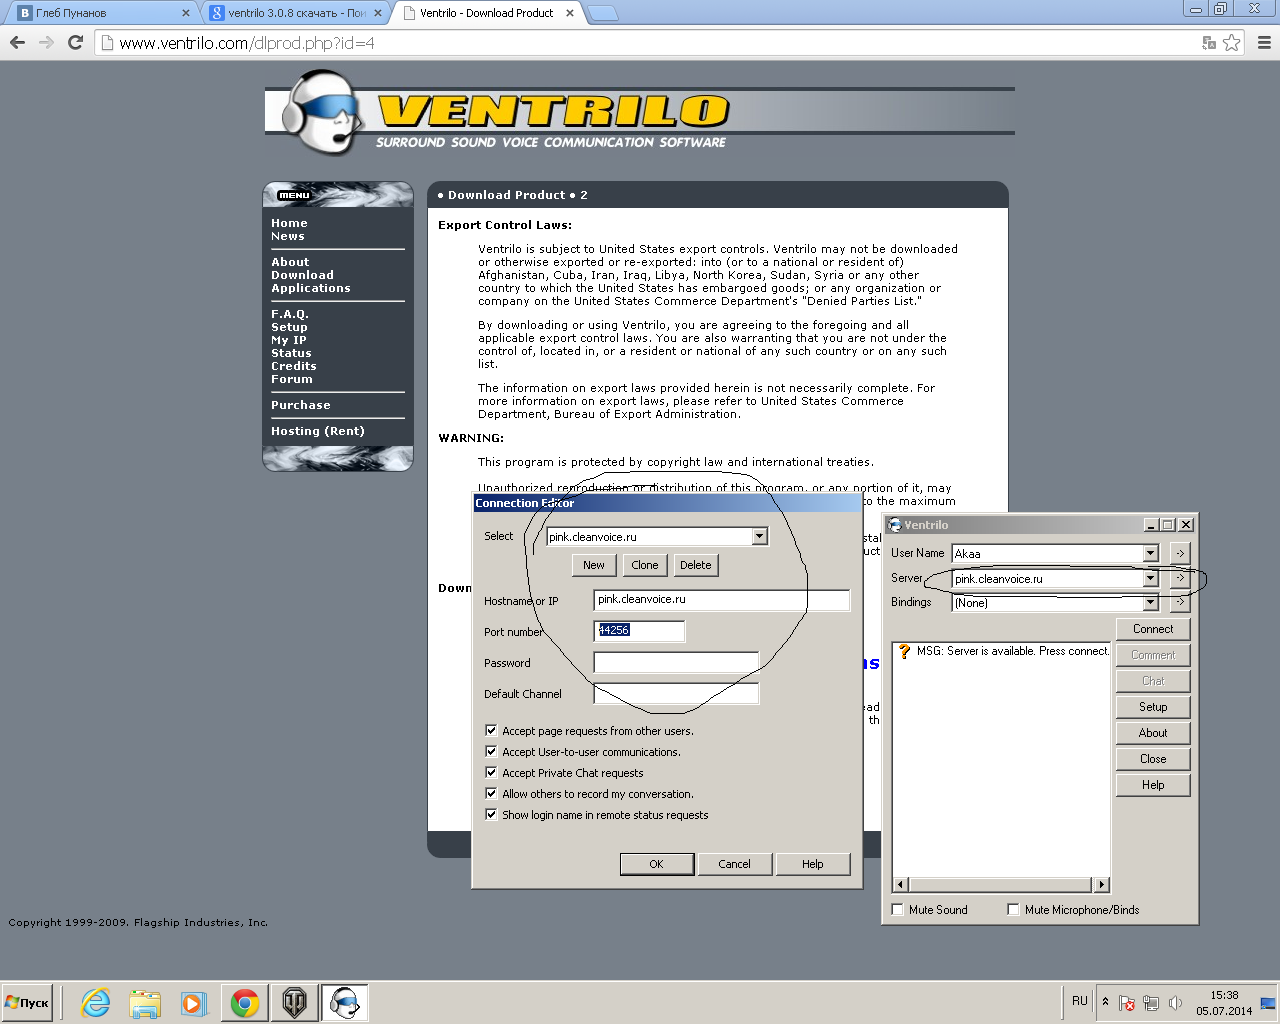Expand the Select dropdown in Connection Editor
1280x1024 pixels.
[759, 536]
